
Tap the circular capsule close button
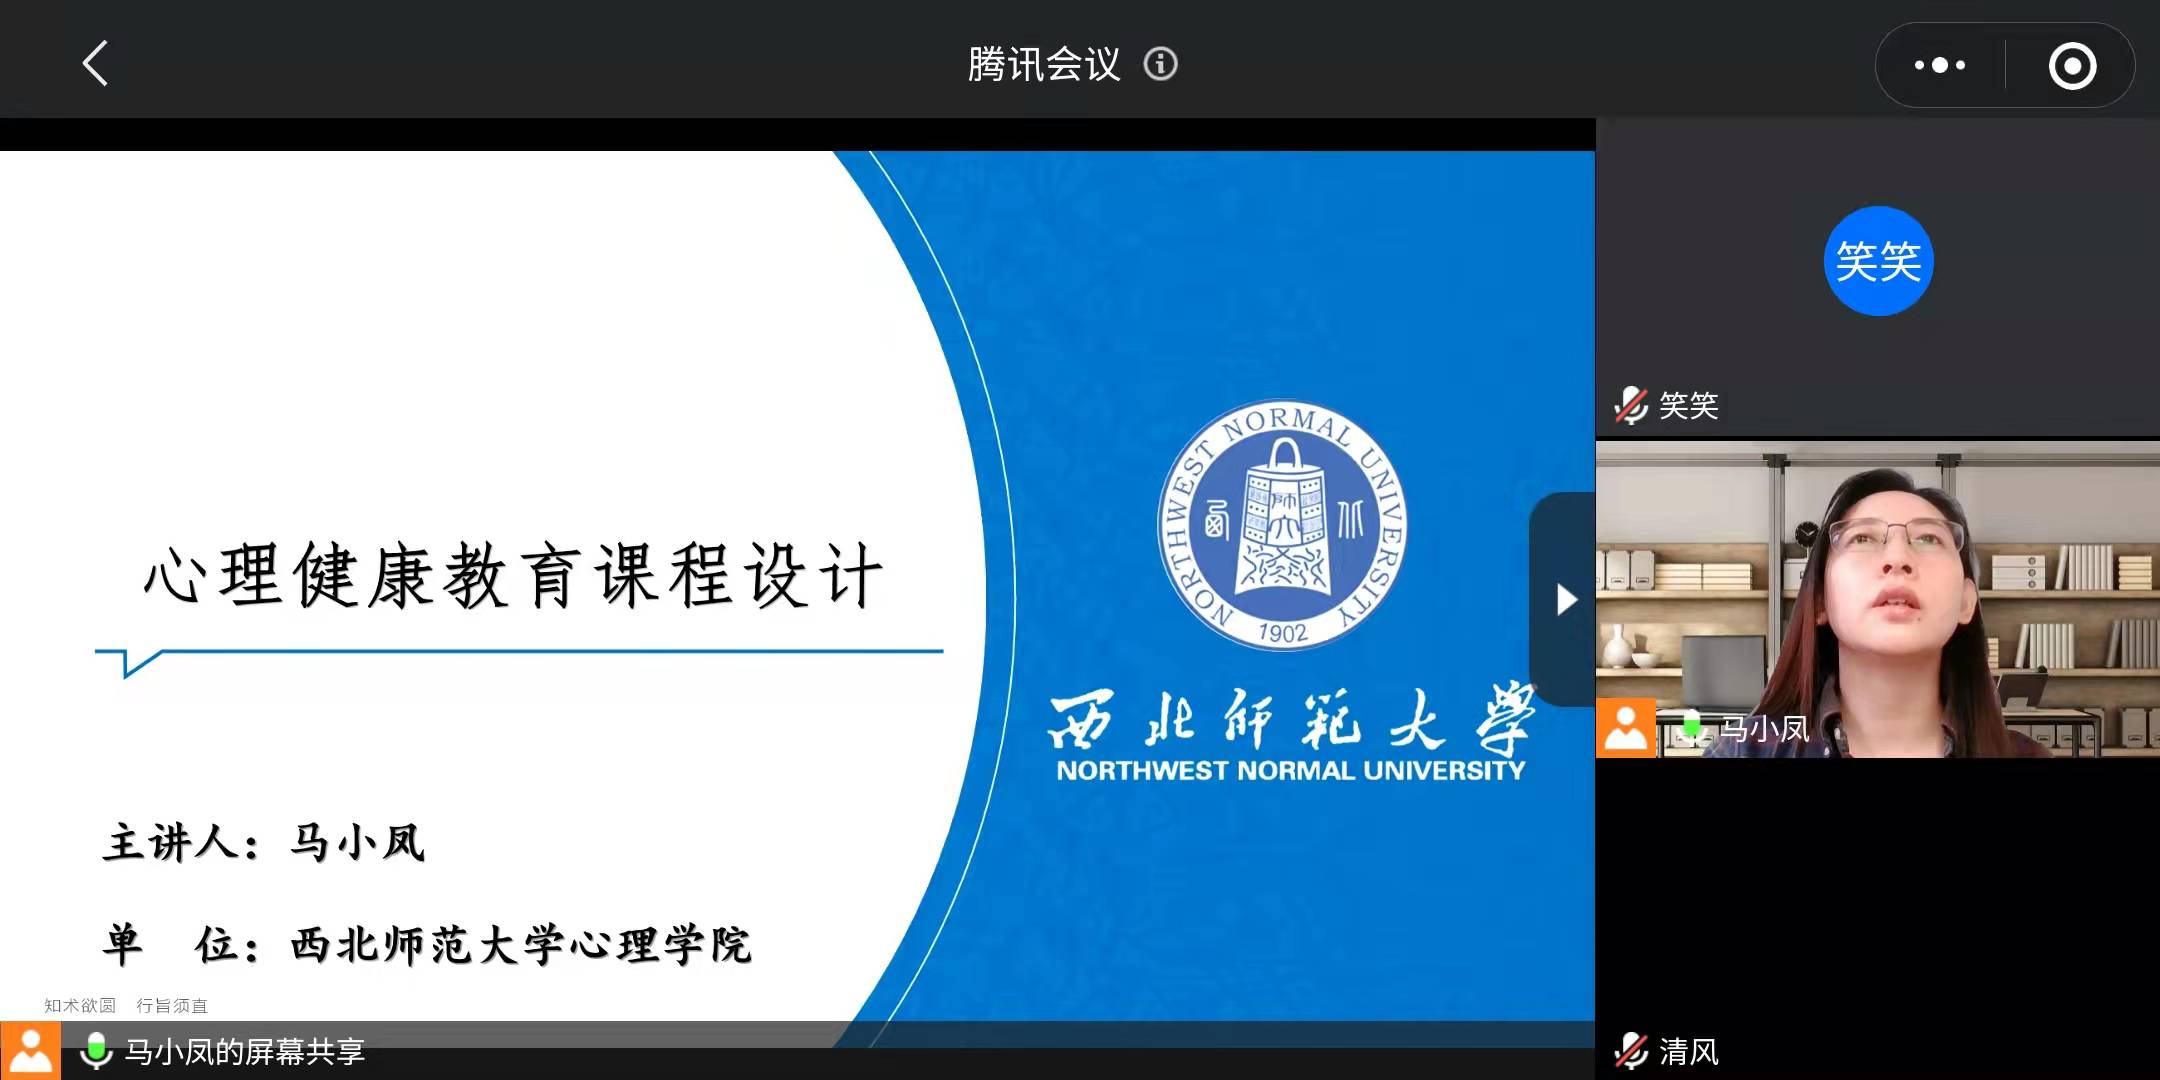point(2072,66)
